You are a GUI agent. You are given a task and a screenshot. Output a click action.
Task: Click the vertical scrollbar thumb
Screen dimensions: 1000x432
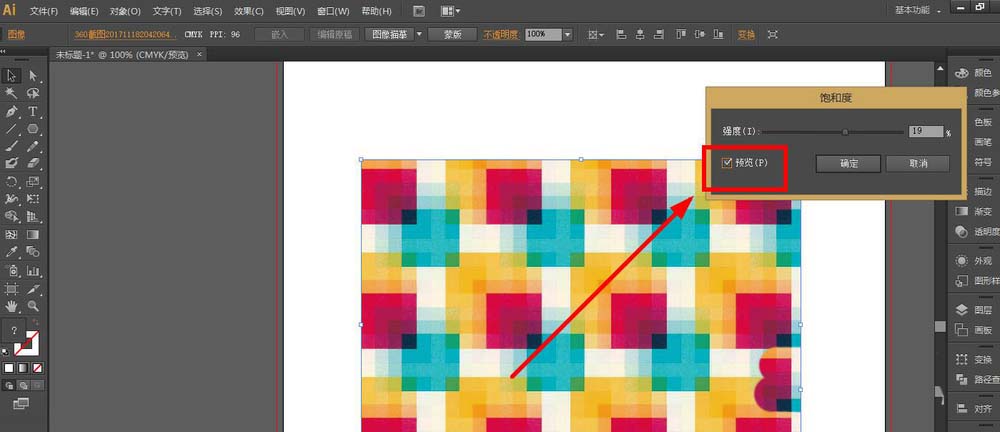939,326
